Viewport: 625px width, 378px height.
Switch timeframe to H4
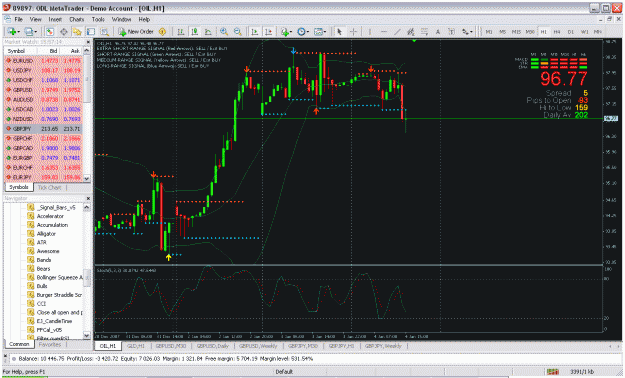(x=557, y=32)
